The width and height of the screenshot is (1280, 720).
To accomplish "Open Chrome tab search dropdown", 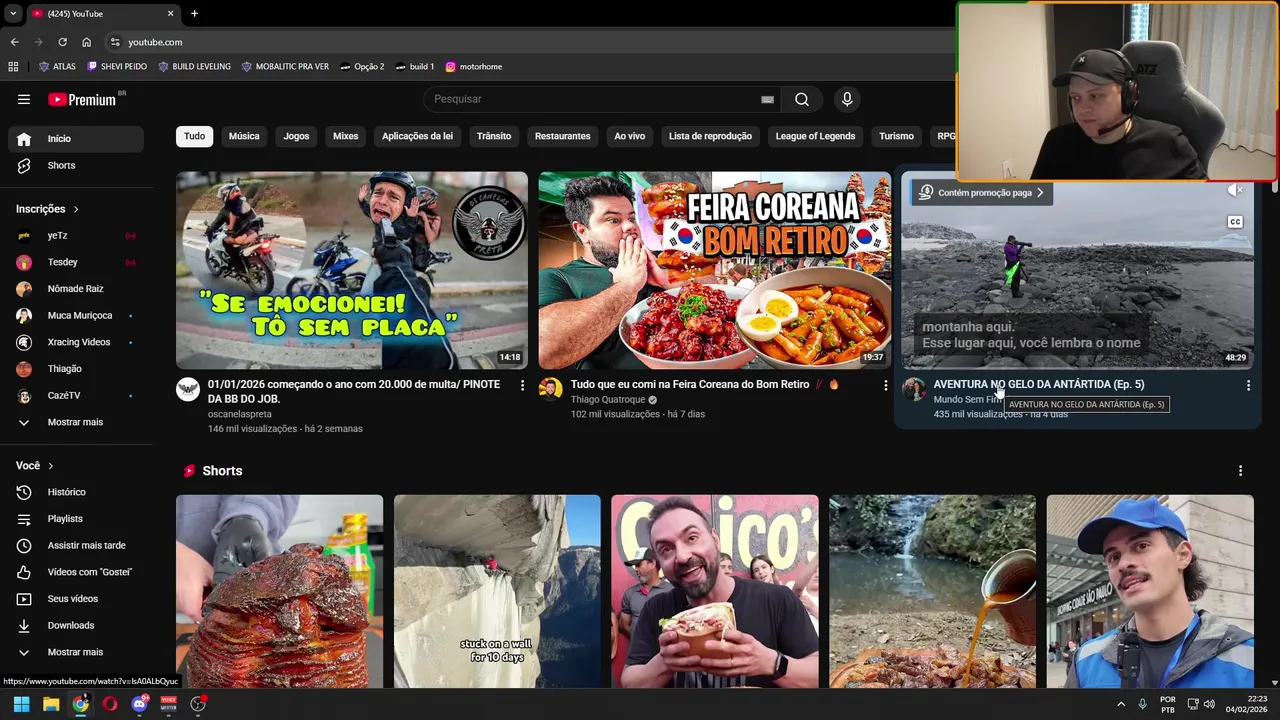I will (x=13, y=14).
